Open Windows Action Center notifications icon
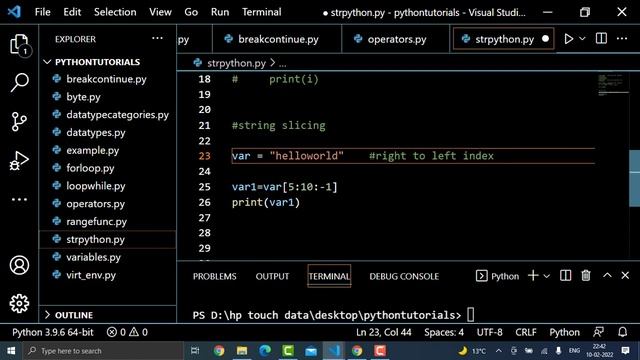Viewport: 640px width, 360px height. pyautogui.click(x=625, y=351)
